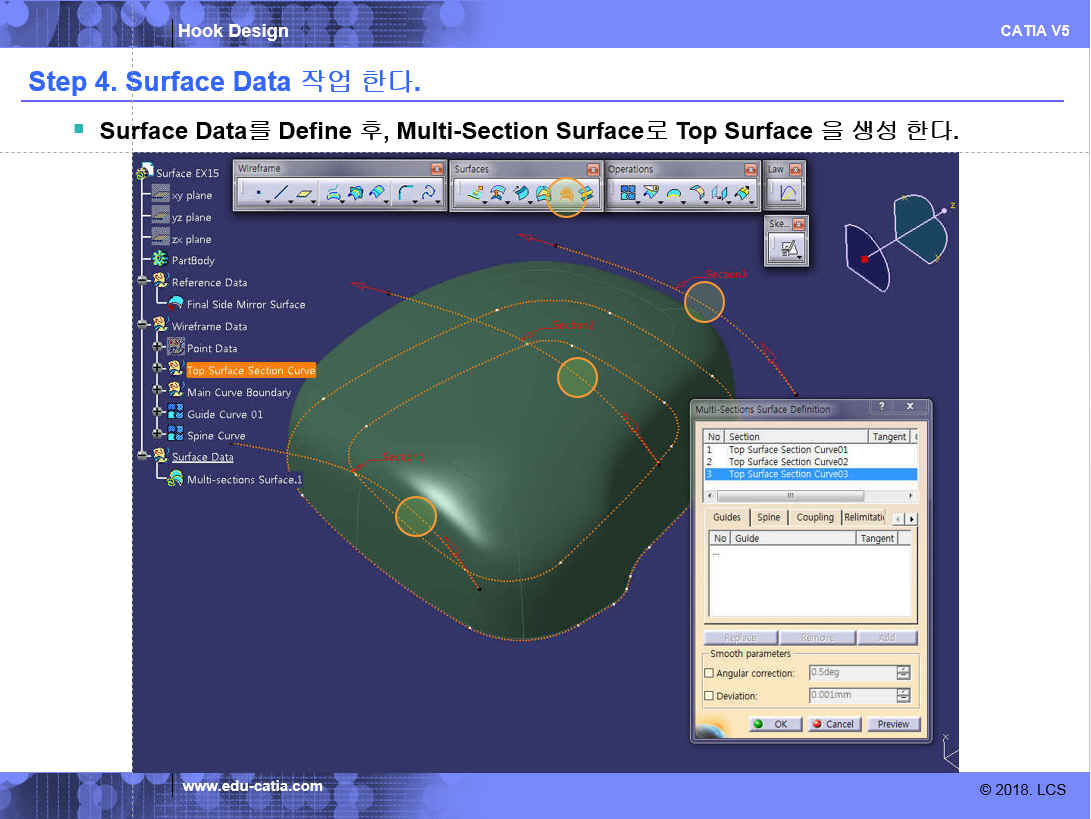The image size is (1091, 819).
Task: Enable the Angular correction checkbox
Action: pyautogui.click(x=709, y=674)
